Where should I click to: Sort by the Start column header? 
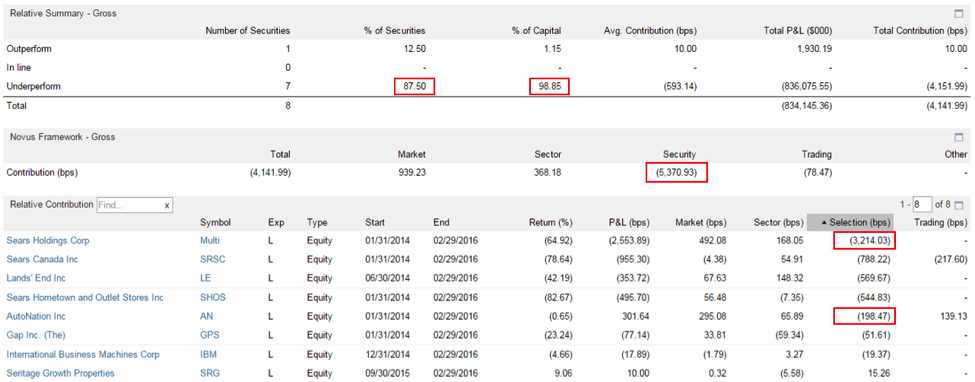tap(375, 222)
